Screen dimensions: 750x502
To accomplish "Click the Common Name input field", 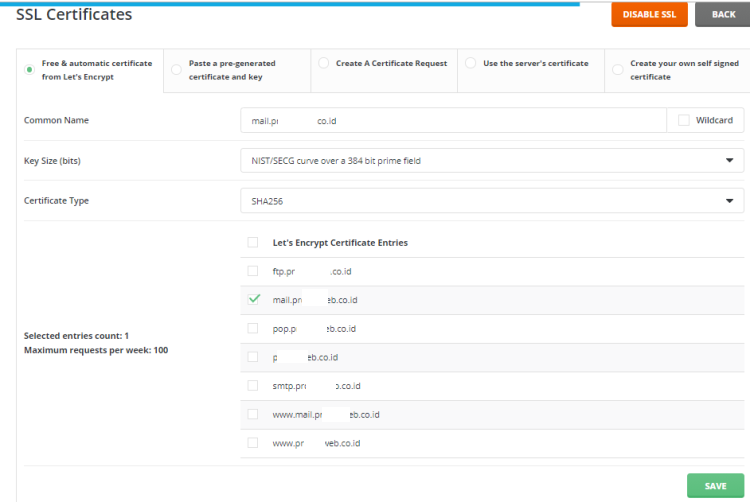I will (x=453, y=120).
